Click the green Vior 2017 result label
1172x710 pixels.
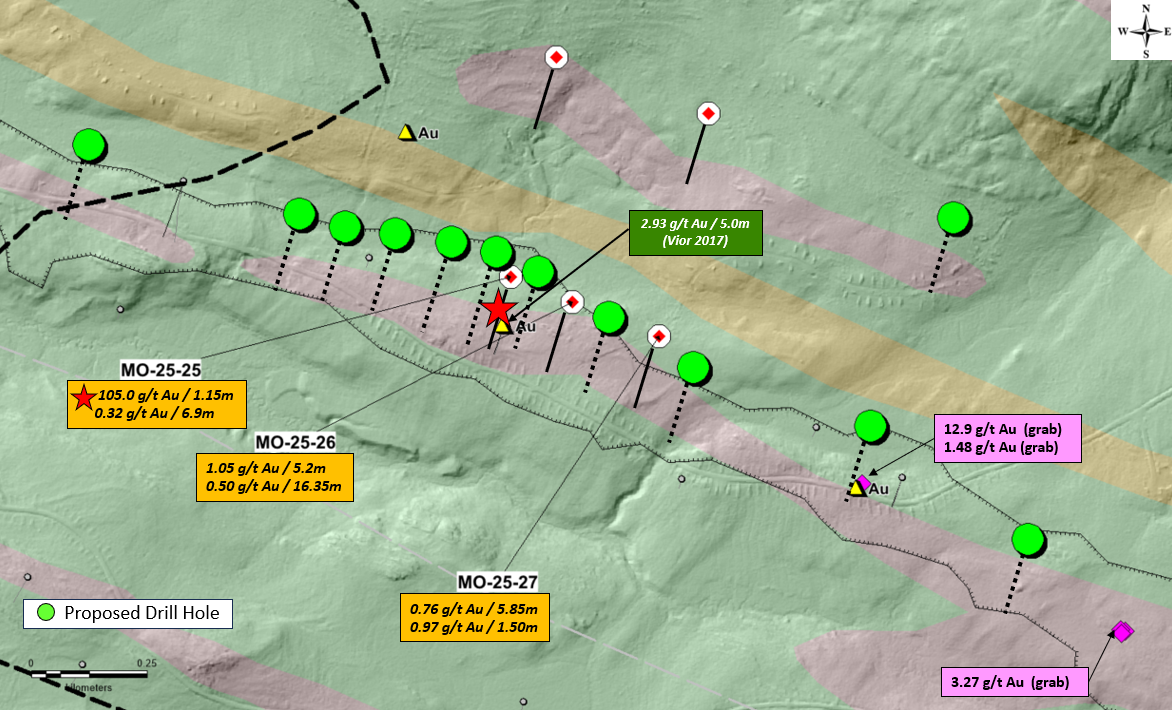[695, 232]
